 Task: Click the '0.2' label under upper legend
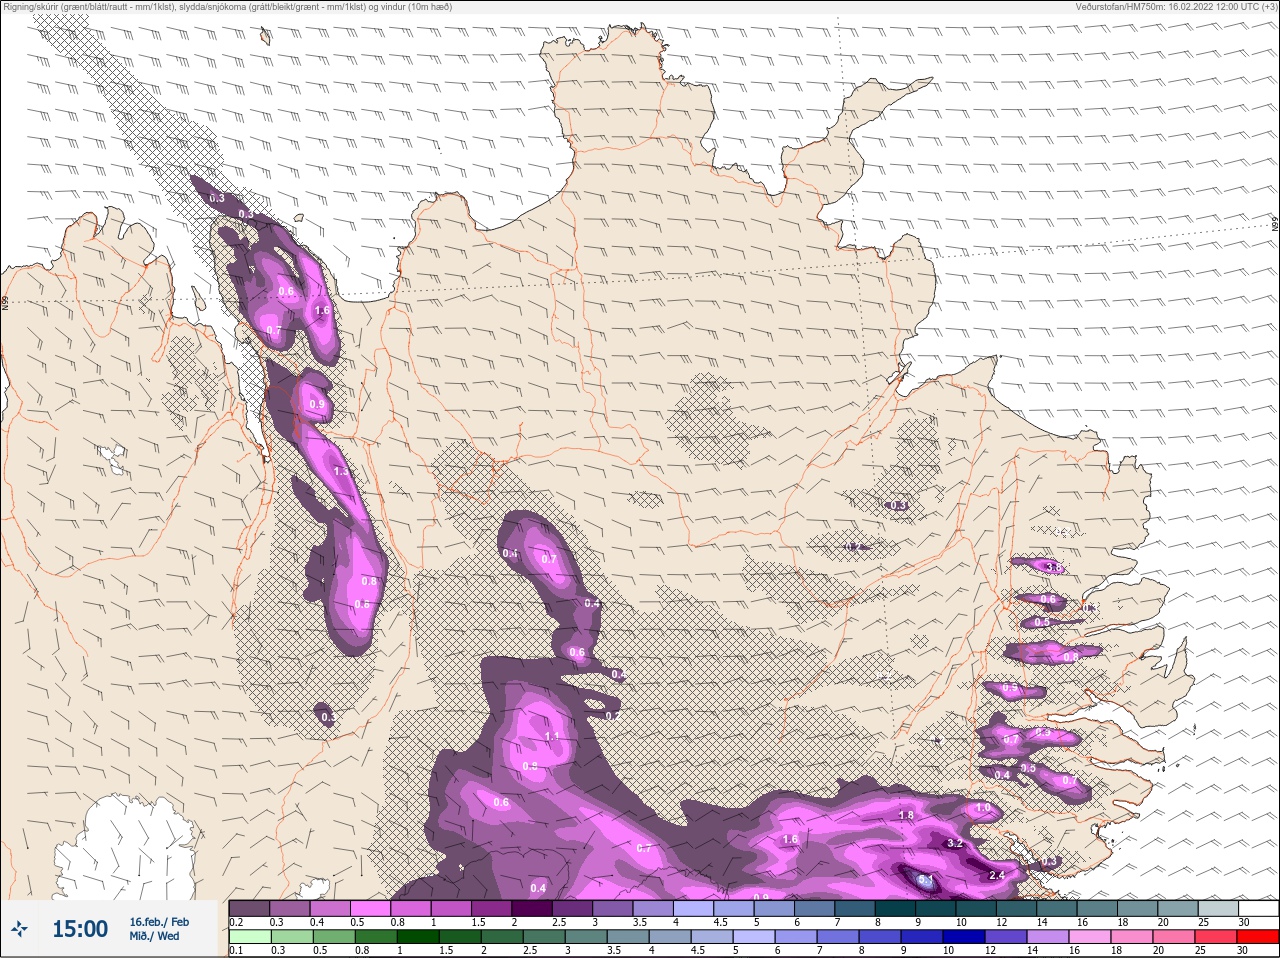236,922
